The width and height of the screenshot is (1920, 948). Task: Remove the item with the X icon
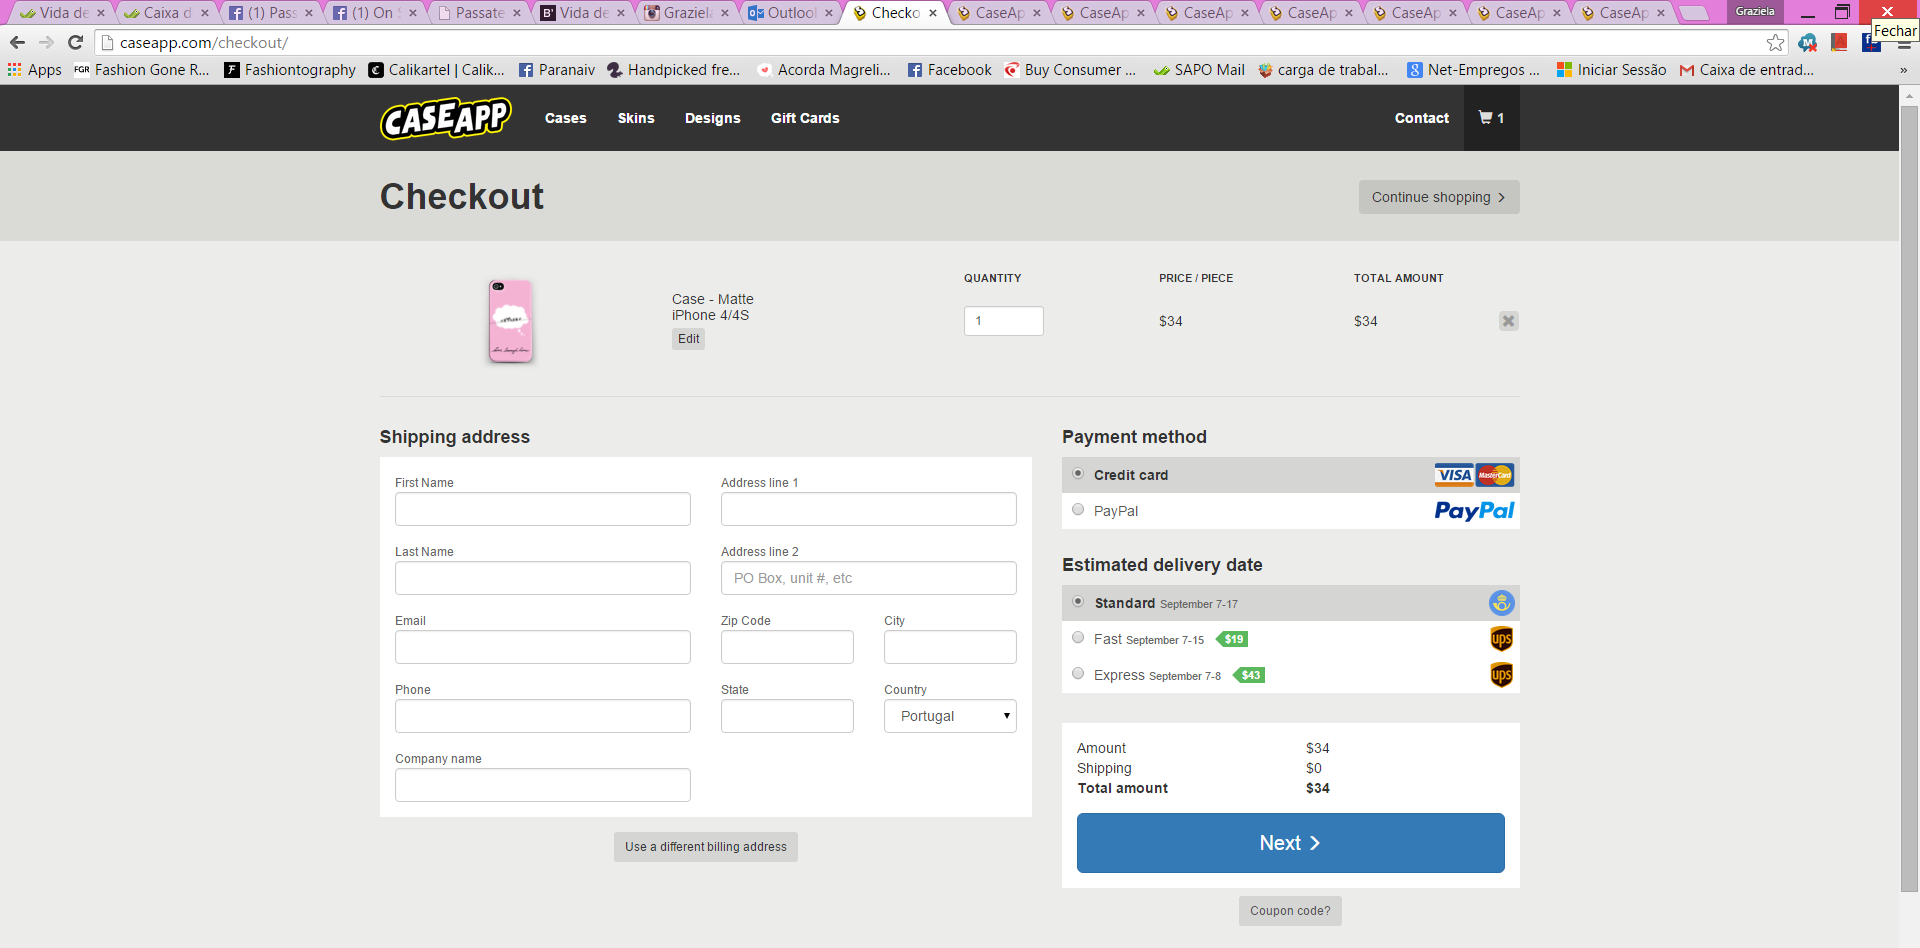coord(1508,321)
